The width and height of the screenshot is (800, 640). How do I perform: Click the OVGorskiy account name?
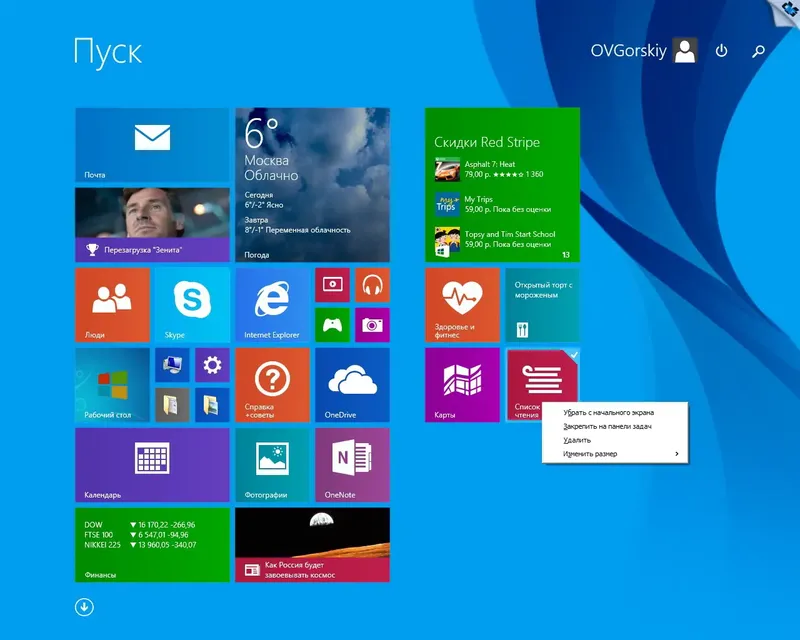click(x=631, y=50)
